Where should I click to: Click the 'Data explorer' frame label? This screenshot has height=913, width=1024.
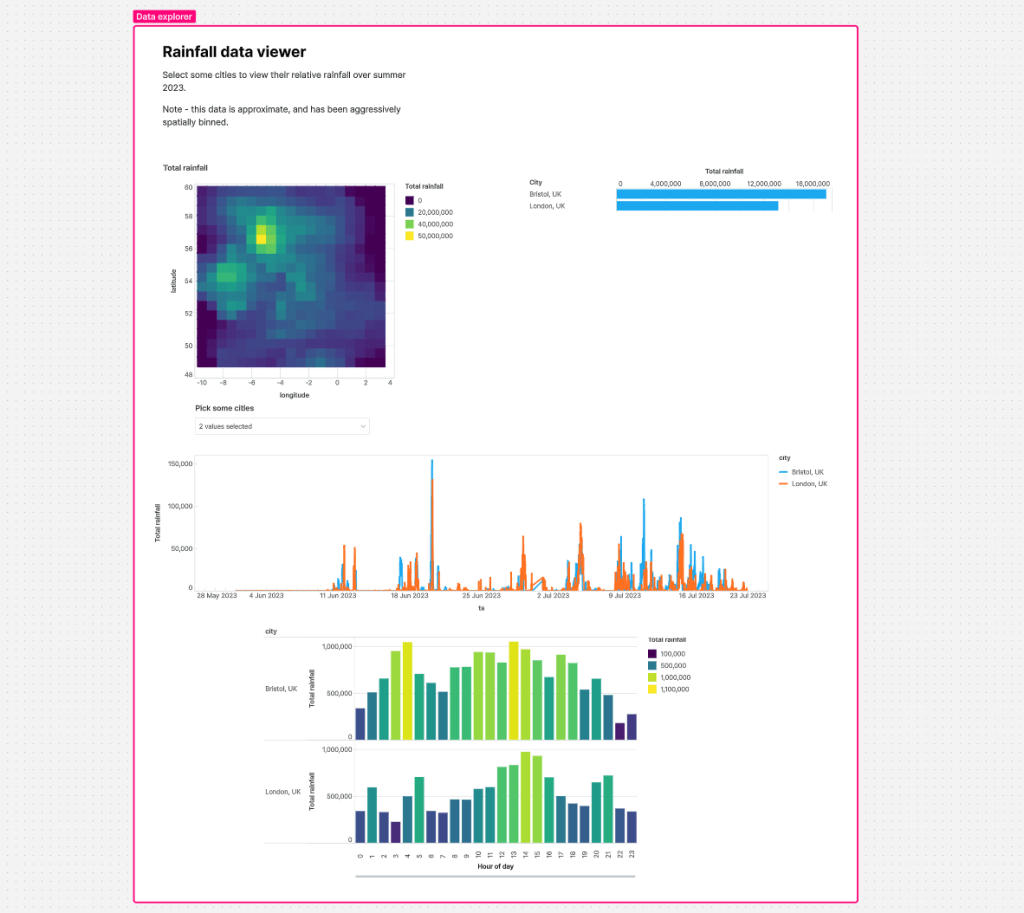tap(165, 17)
